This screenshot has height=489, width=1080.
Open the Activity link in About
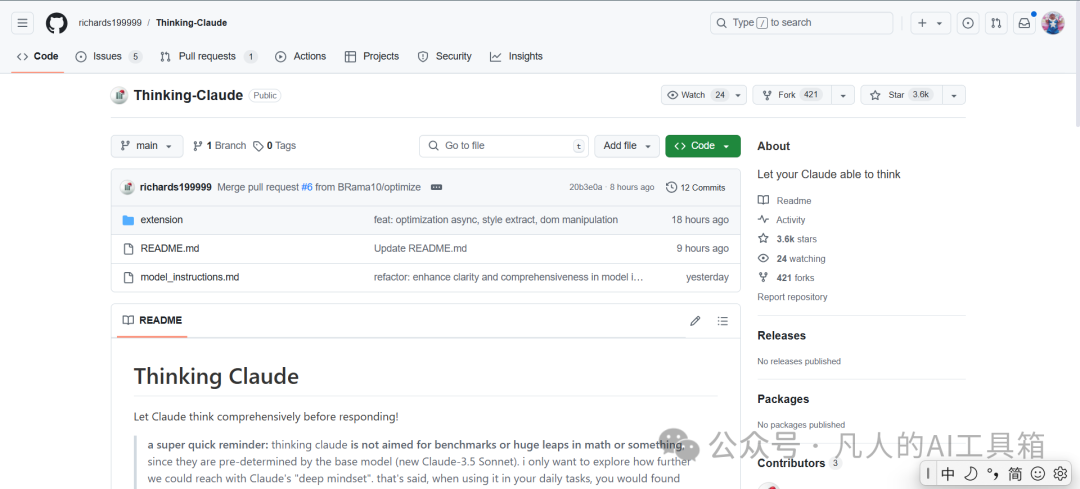(781, 220)
